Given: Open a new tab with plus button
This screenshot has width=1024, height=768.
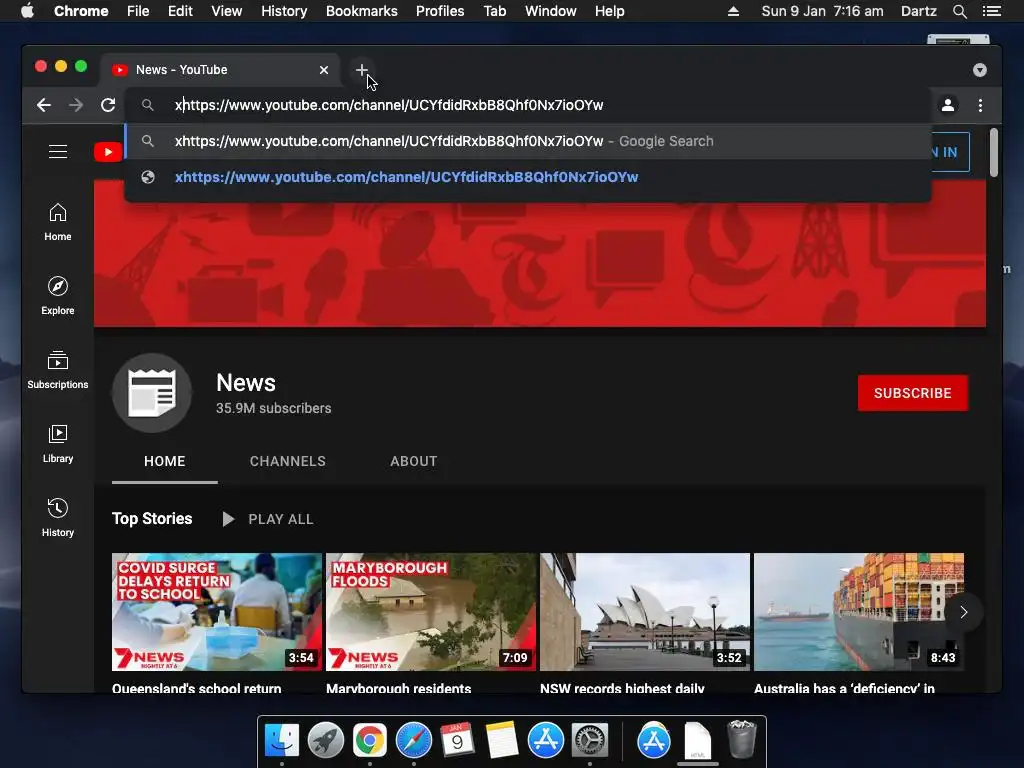Looking at the screenshot, I should [x=362, y=70].
